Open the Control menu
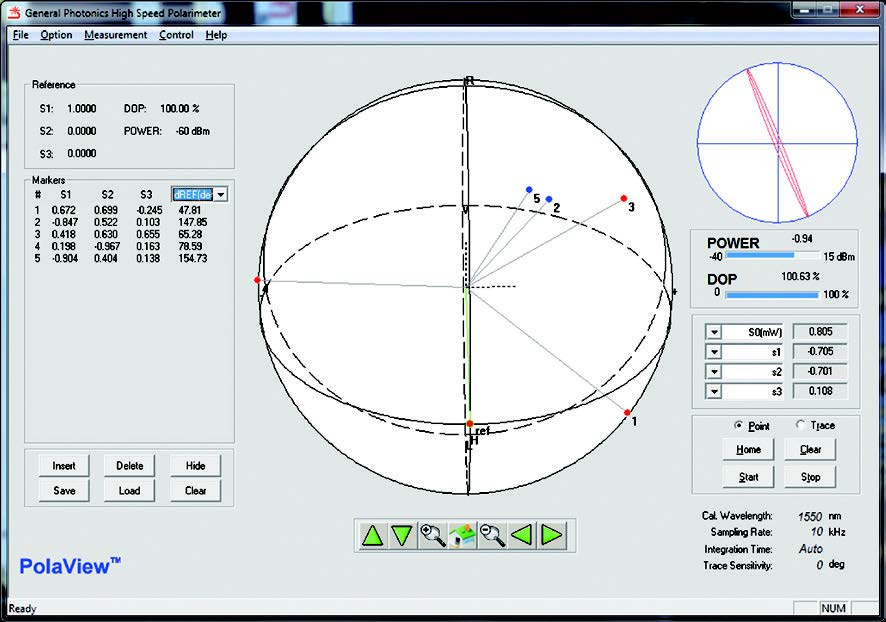 click(x=176, y=35)
